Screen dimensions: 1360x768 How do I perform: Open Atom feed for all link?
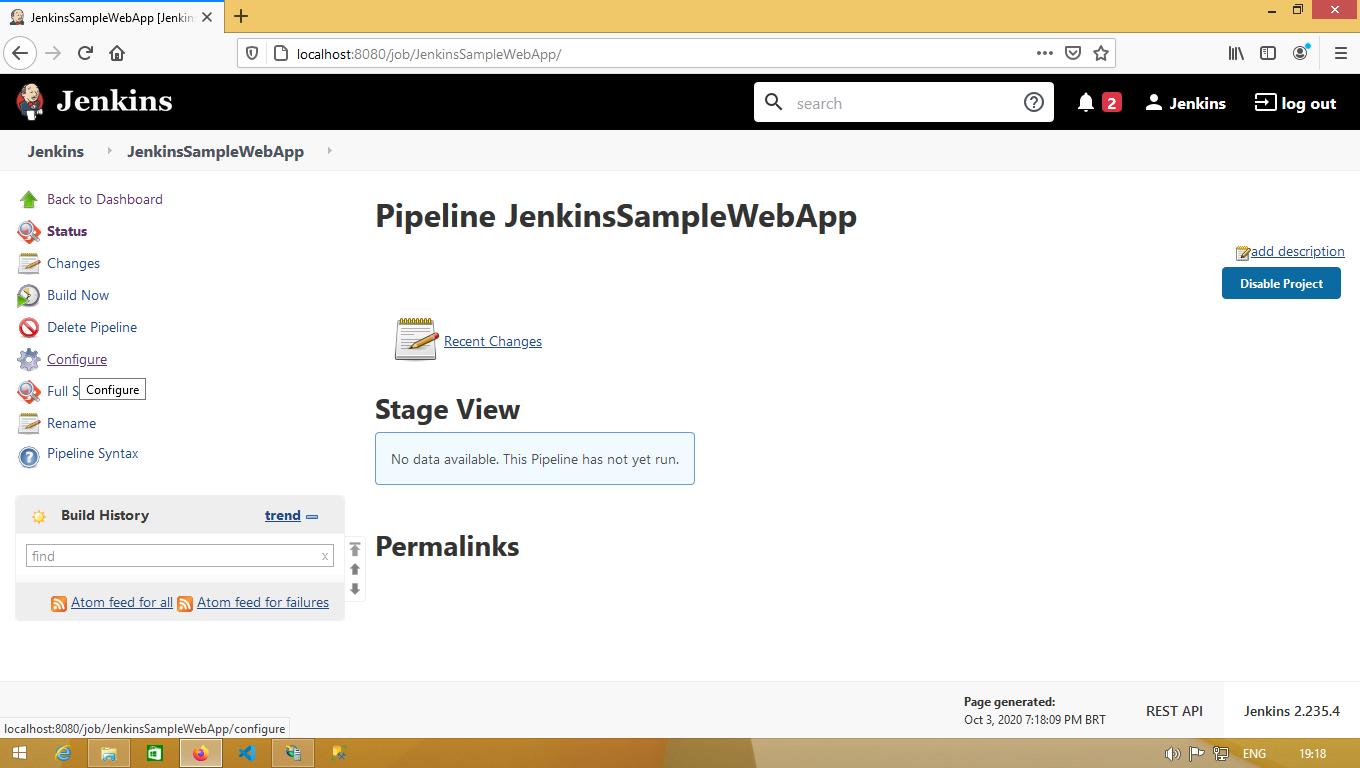click(122, 602)
